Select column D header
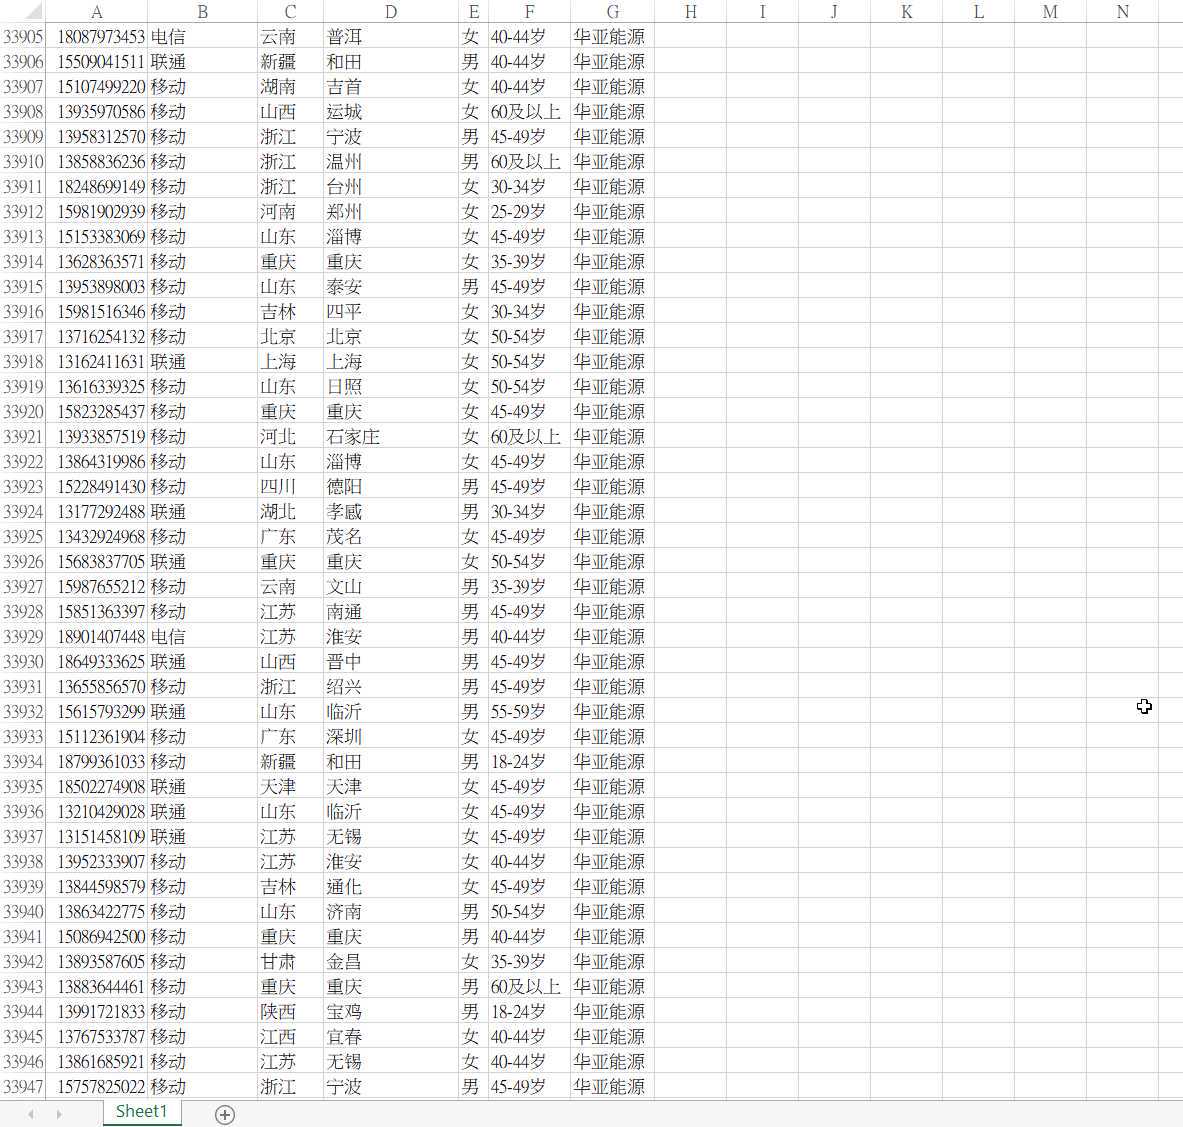1183x1127 pixels. click(390, 11)
